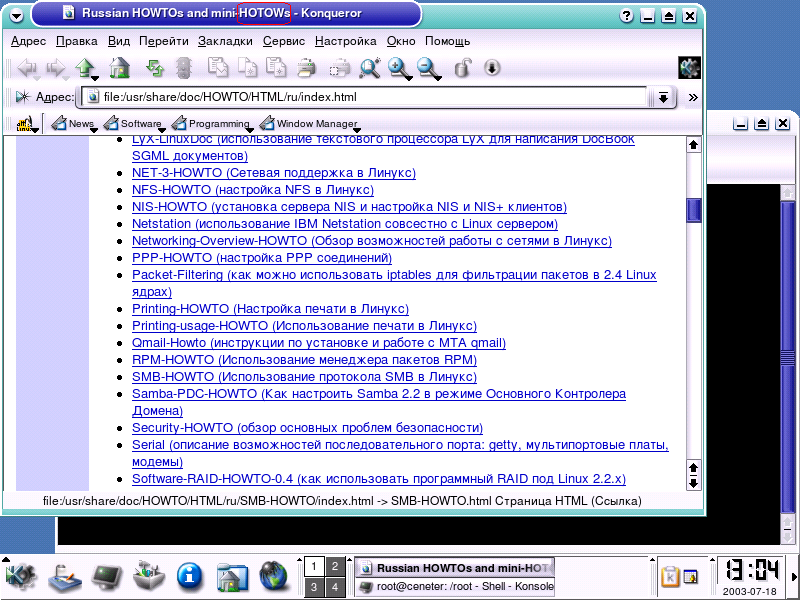Open the address history dropdown arrow
This screenshot has width=800, height=600.
pos(663,97)
